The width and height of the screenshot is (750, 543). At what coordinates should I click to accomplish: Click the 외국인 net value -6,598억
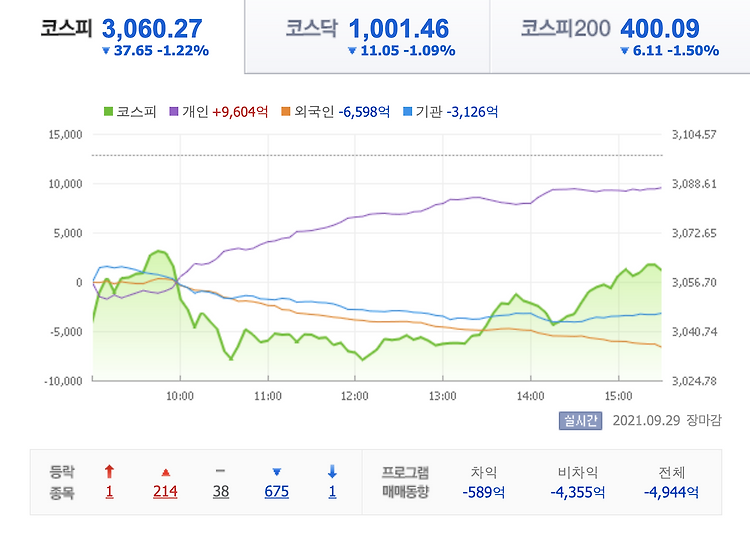pos(364,112)
